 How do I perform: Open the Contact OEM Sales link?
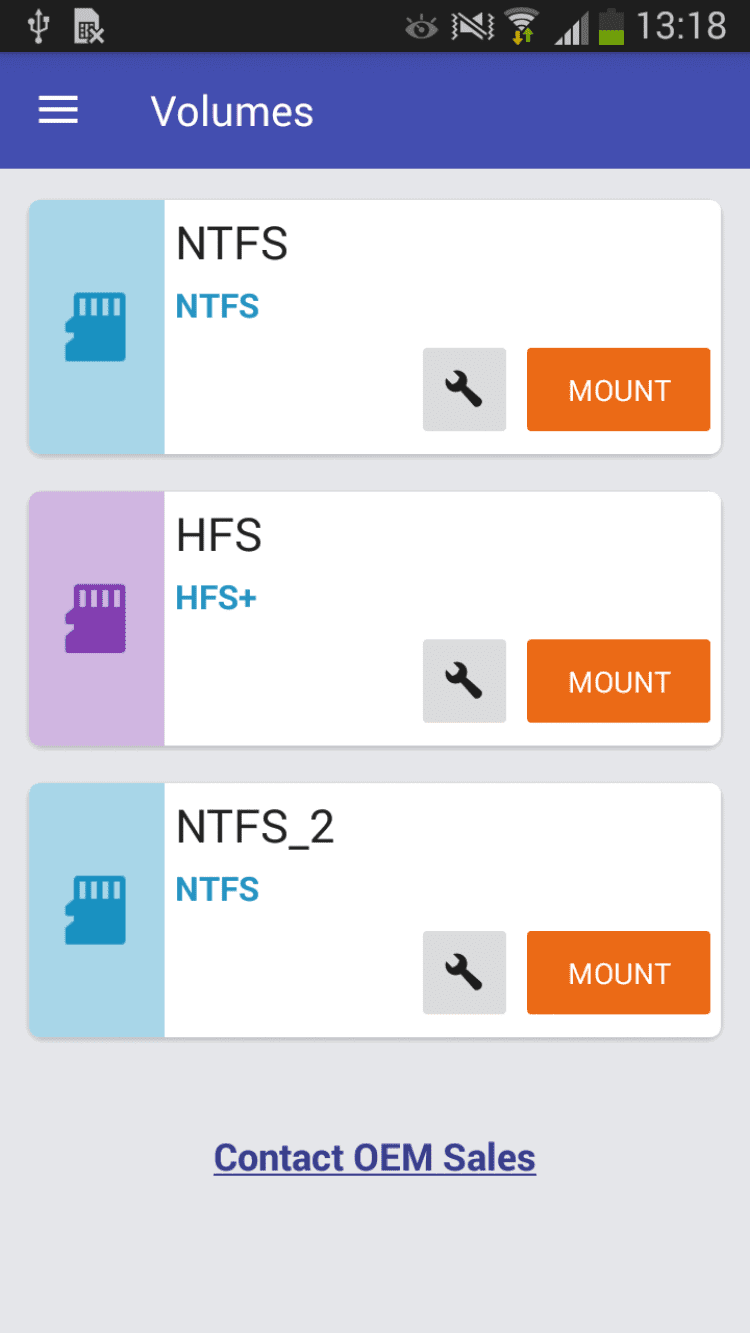[375, 1158]
